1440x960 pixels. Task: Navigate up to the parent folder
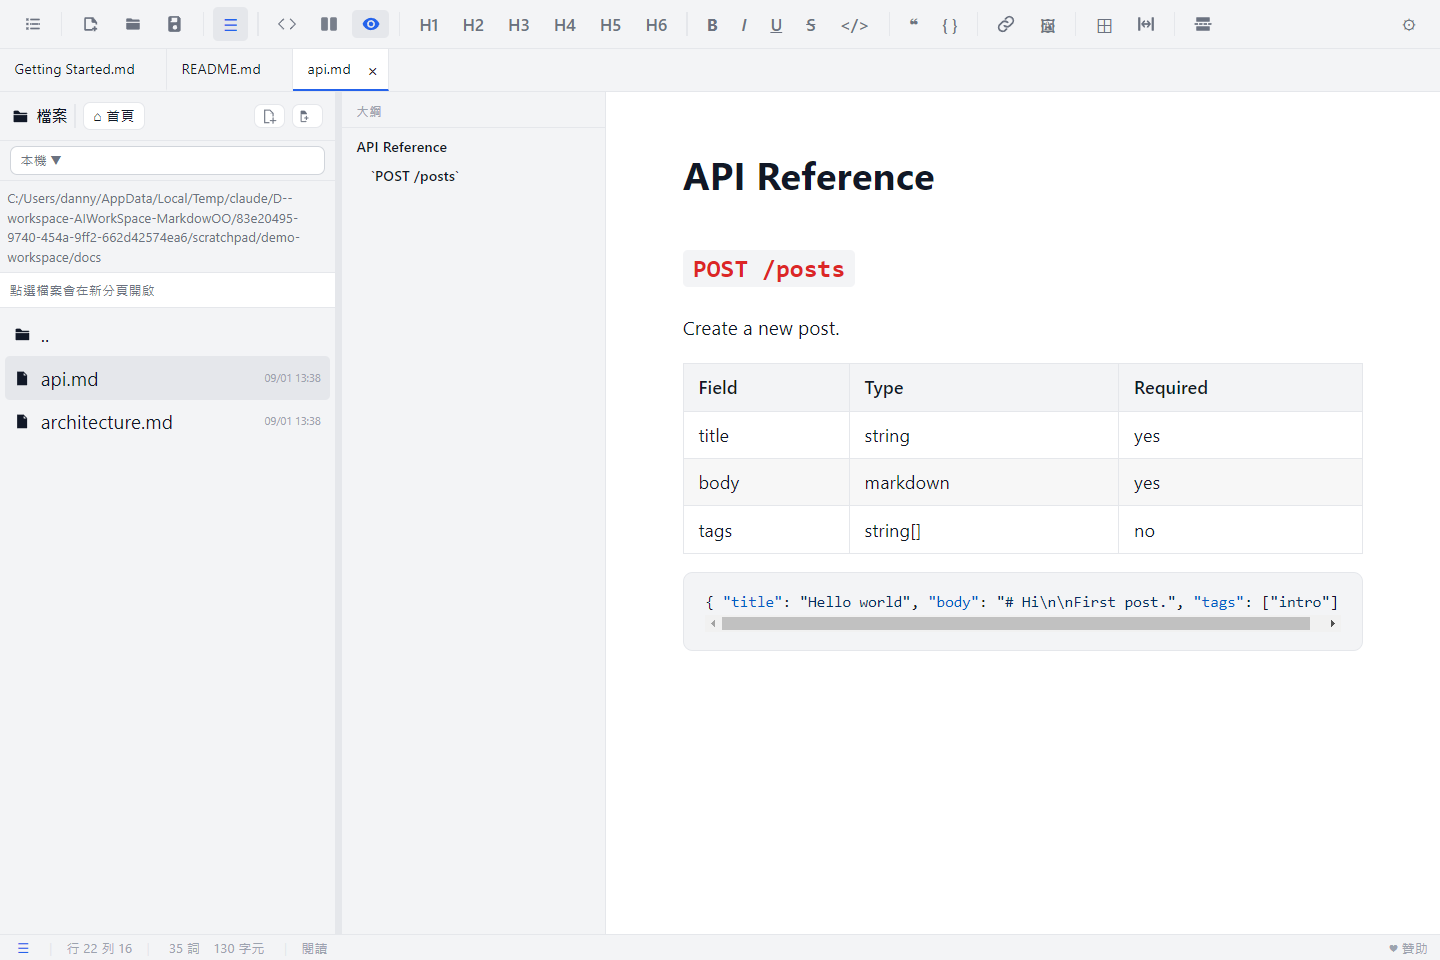coord(167,336)
